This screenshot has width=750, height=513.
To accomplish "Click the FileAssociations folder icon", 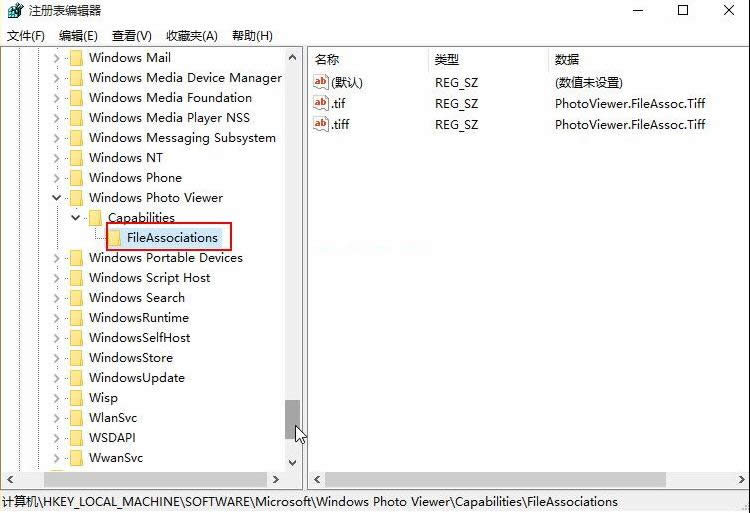I will coord(115,238).
